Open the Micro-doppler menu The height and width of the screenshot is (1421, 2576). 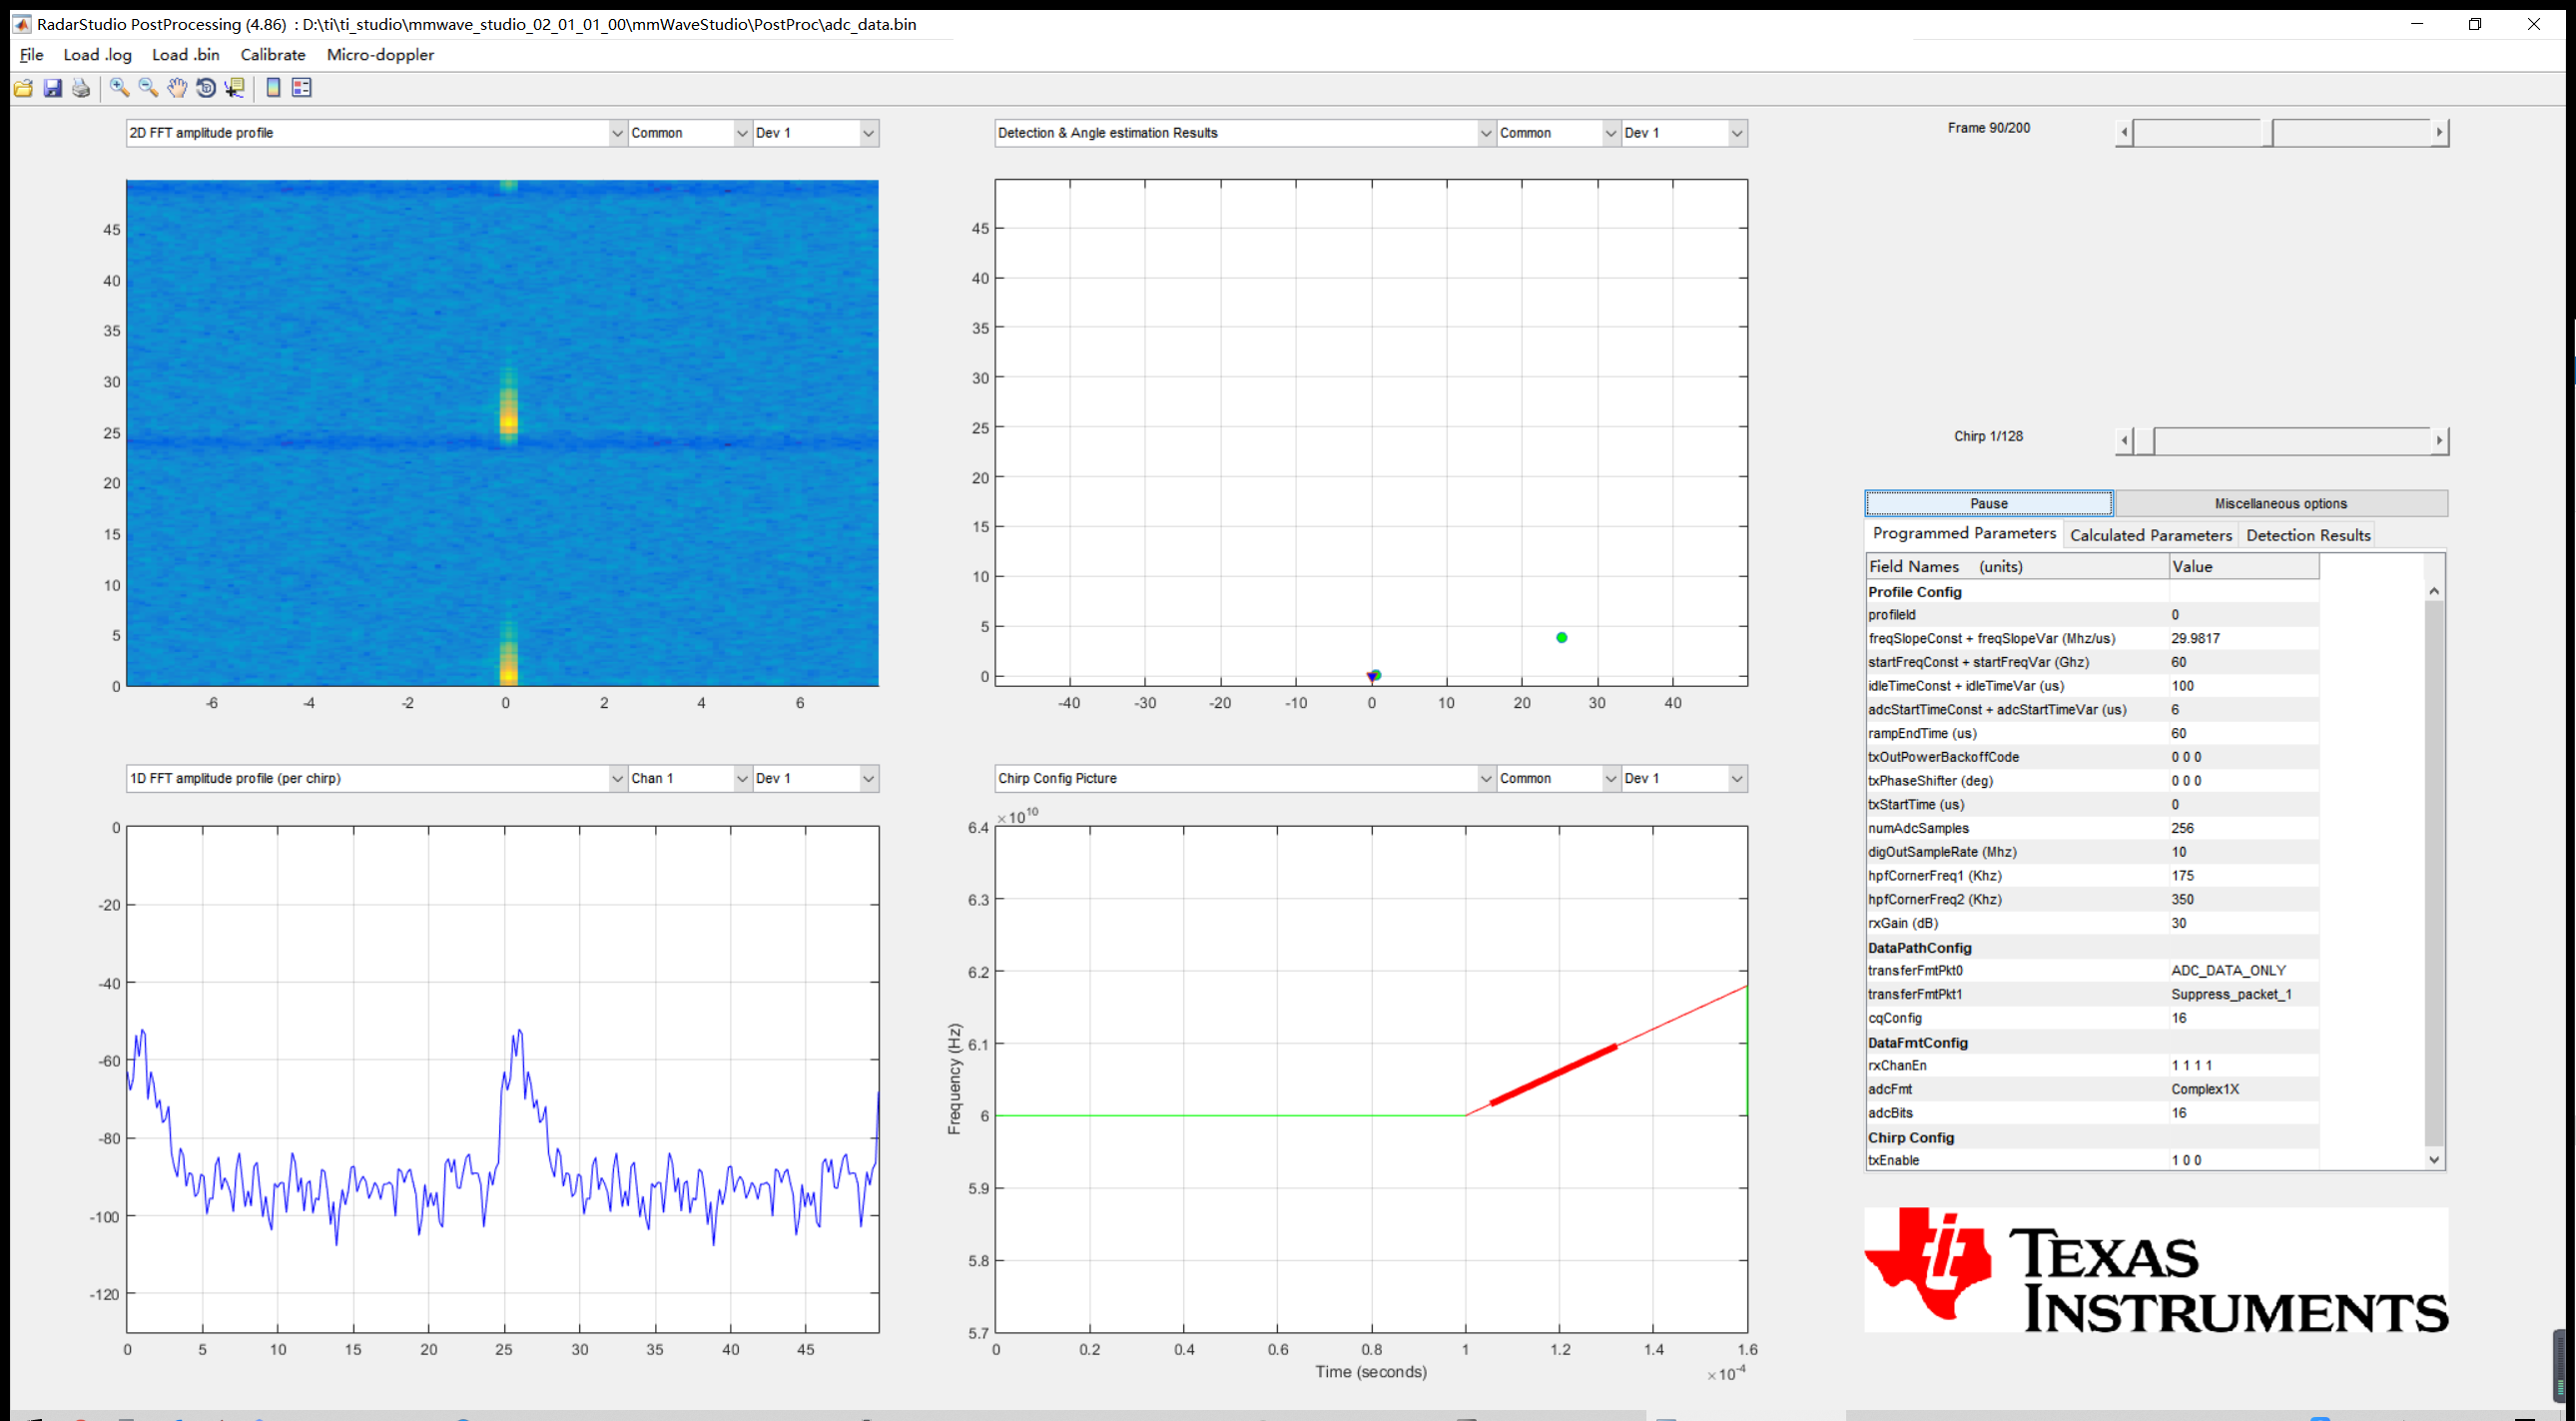point(380,55)
